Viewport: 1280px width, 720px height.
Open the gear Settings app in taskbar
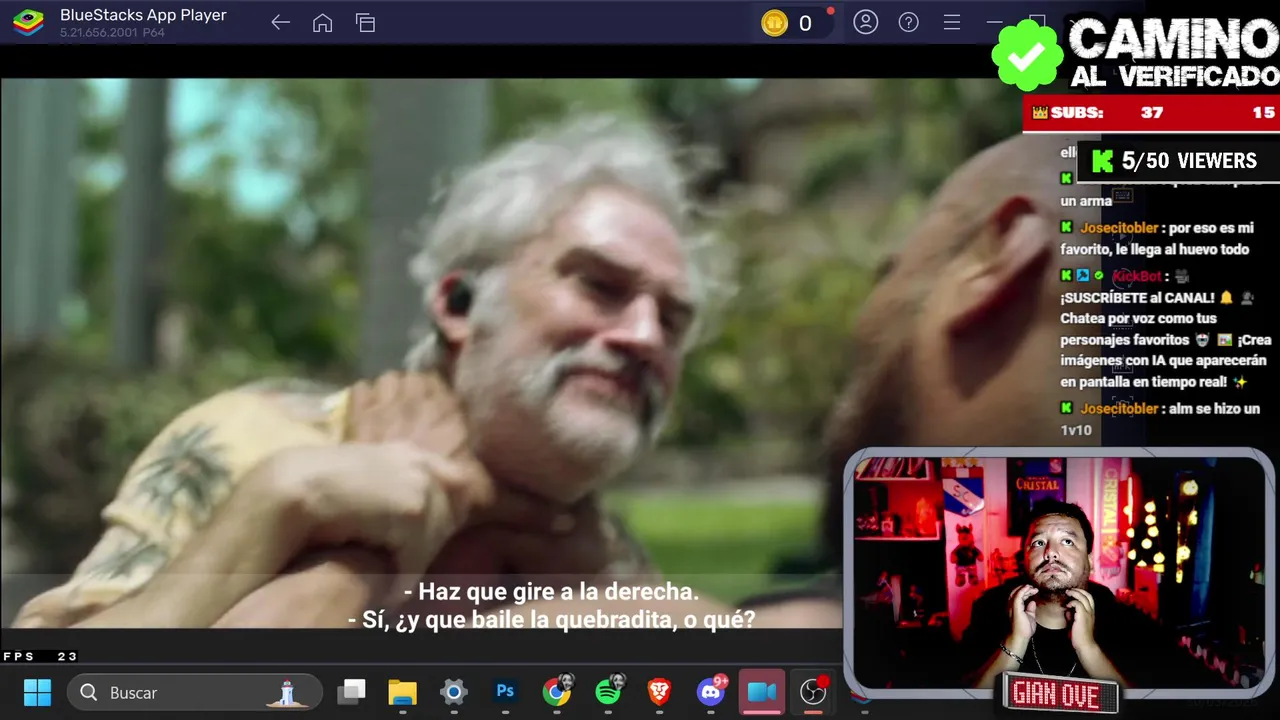454,692
